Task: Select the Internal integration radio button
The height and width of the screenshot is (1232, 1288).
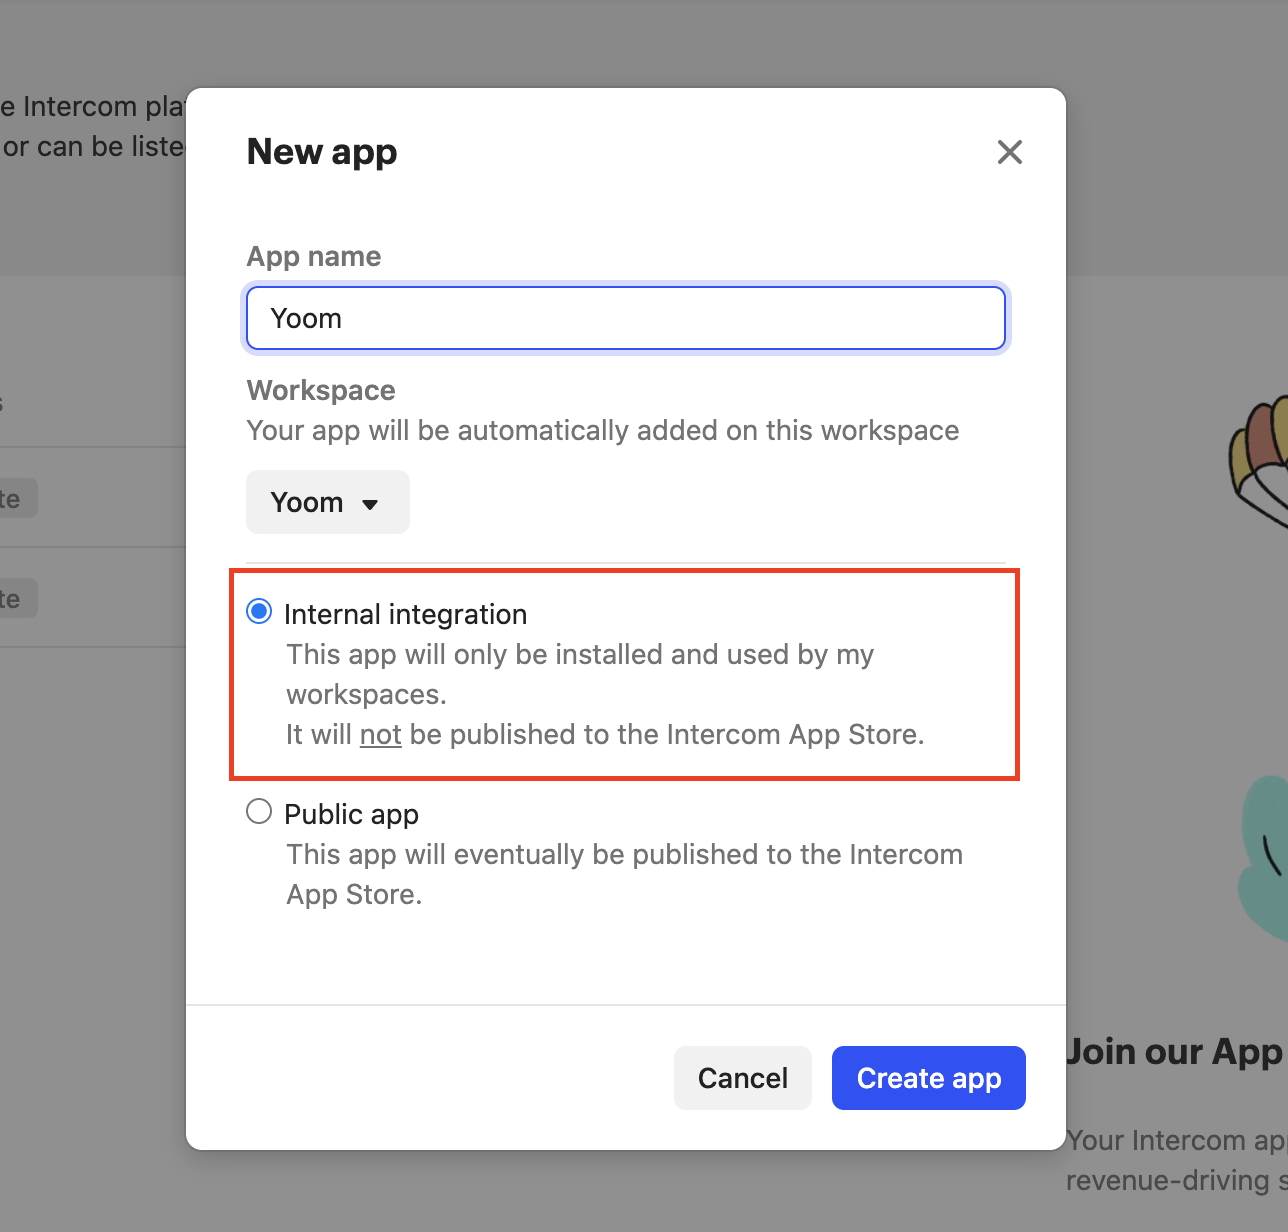Action: [259, 611]
